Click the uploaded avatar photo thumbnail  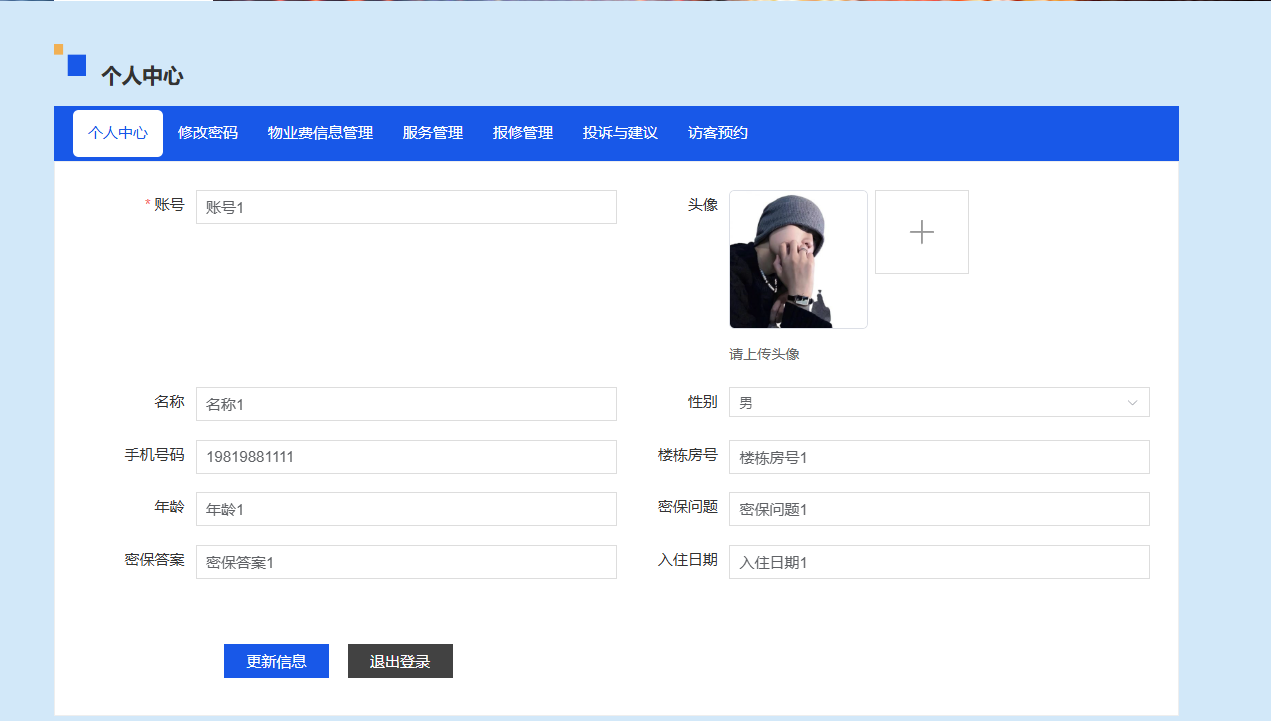(x=797, y=259)
